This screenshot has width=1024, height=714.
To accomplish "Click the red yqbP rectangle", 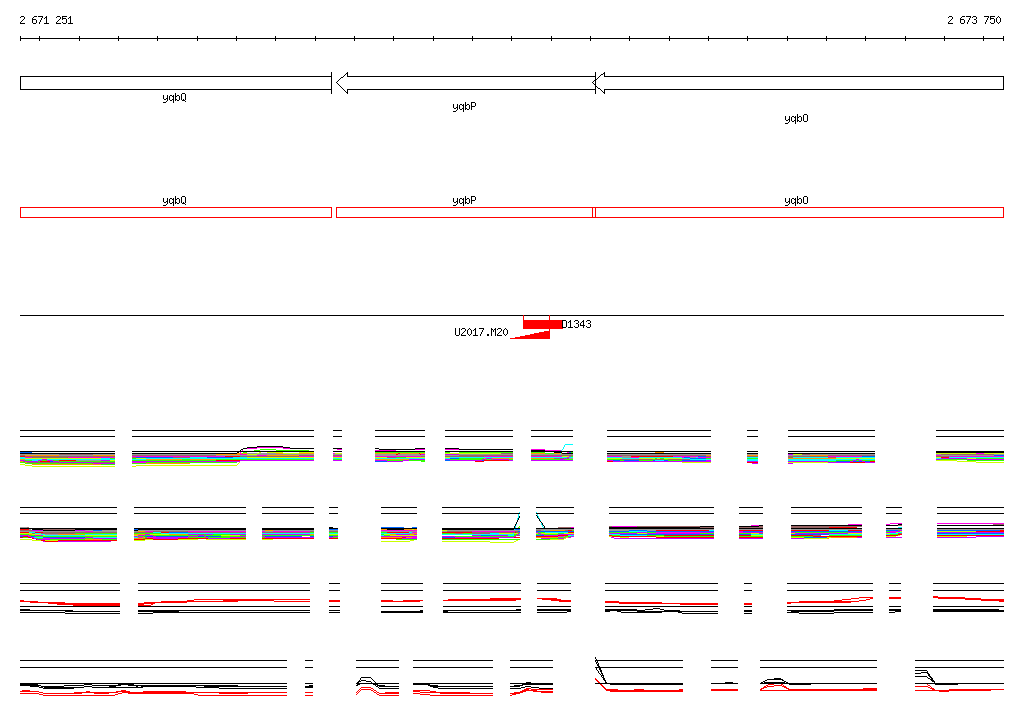I will tap(464, 212).
